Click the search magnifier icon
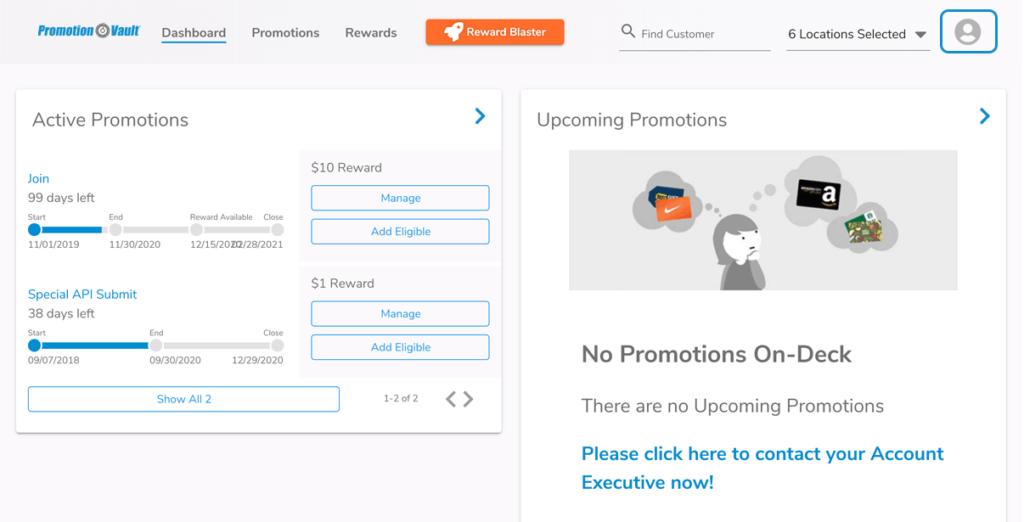The image size is (1024, 522). (x=628, y=31)
